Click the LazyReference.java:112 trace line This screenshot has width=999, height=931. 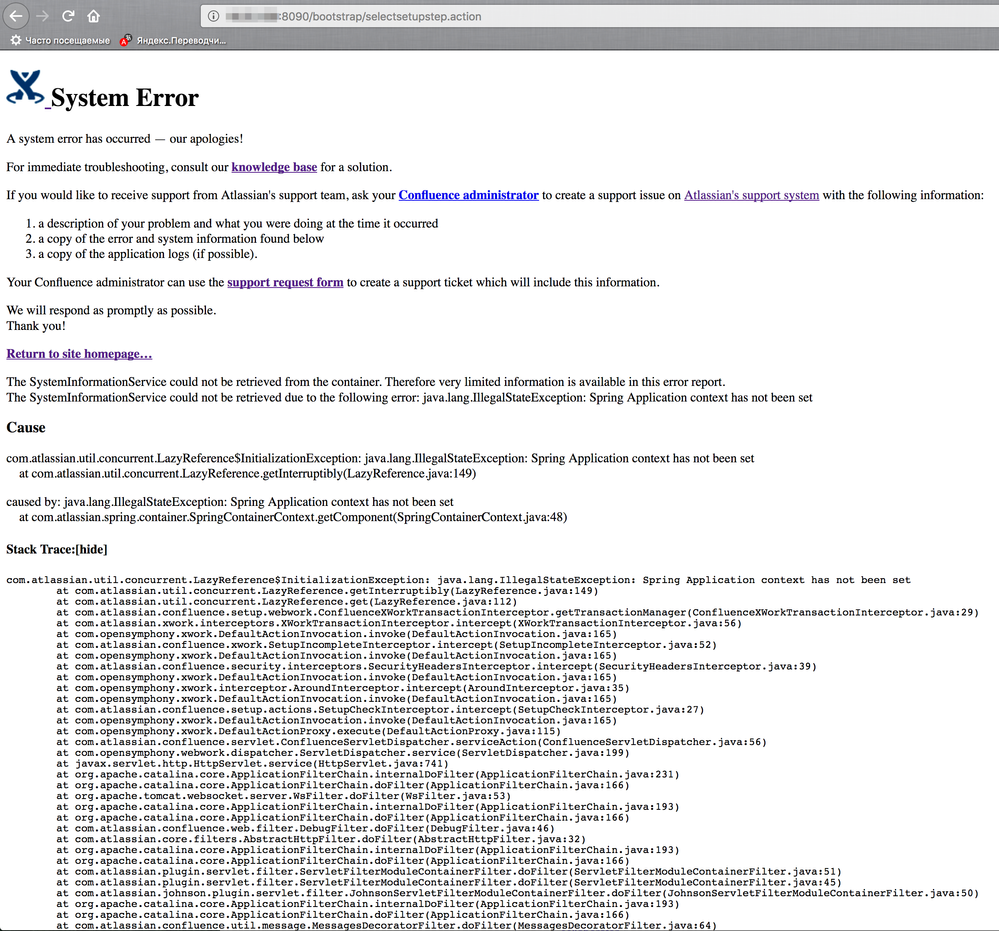287,602
